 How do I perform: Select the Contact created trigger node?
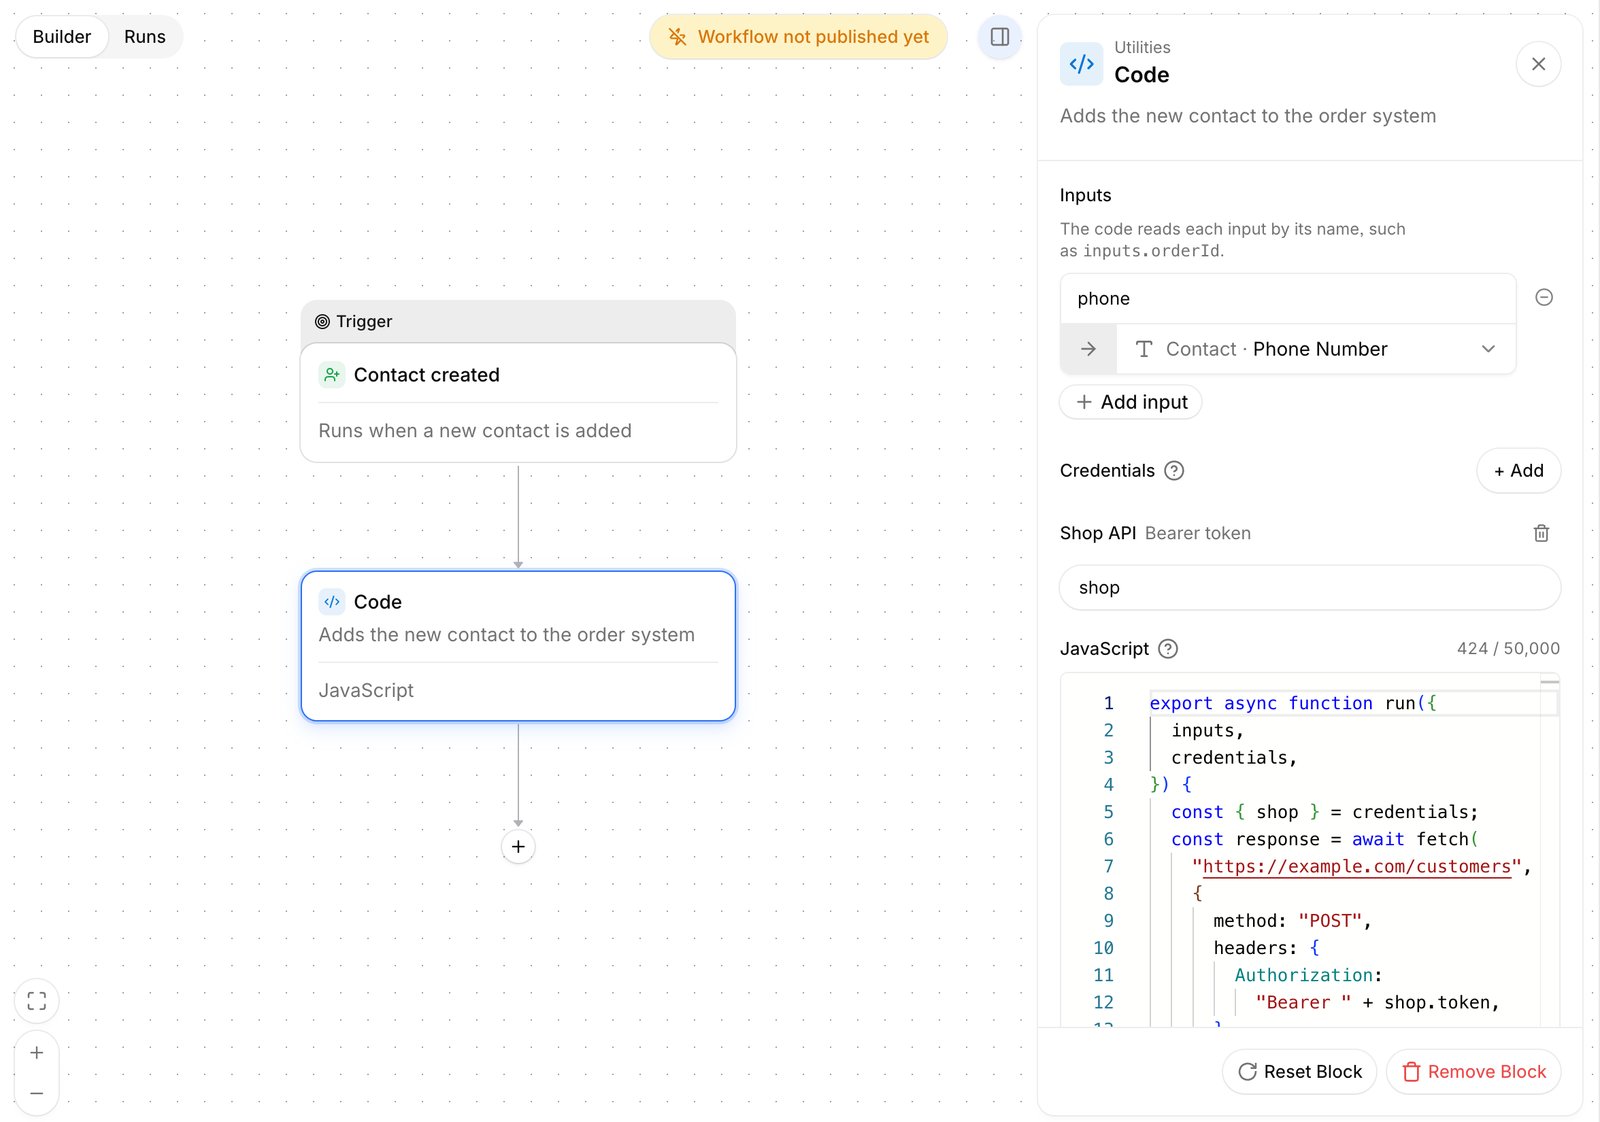tap(518, 403)
